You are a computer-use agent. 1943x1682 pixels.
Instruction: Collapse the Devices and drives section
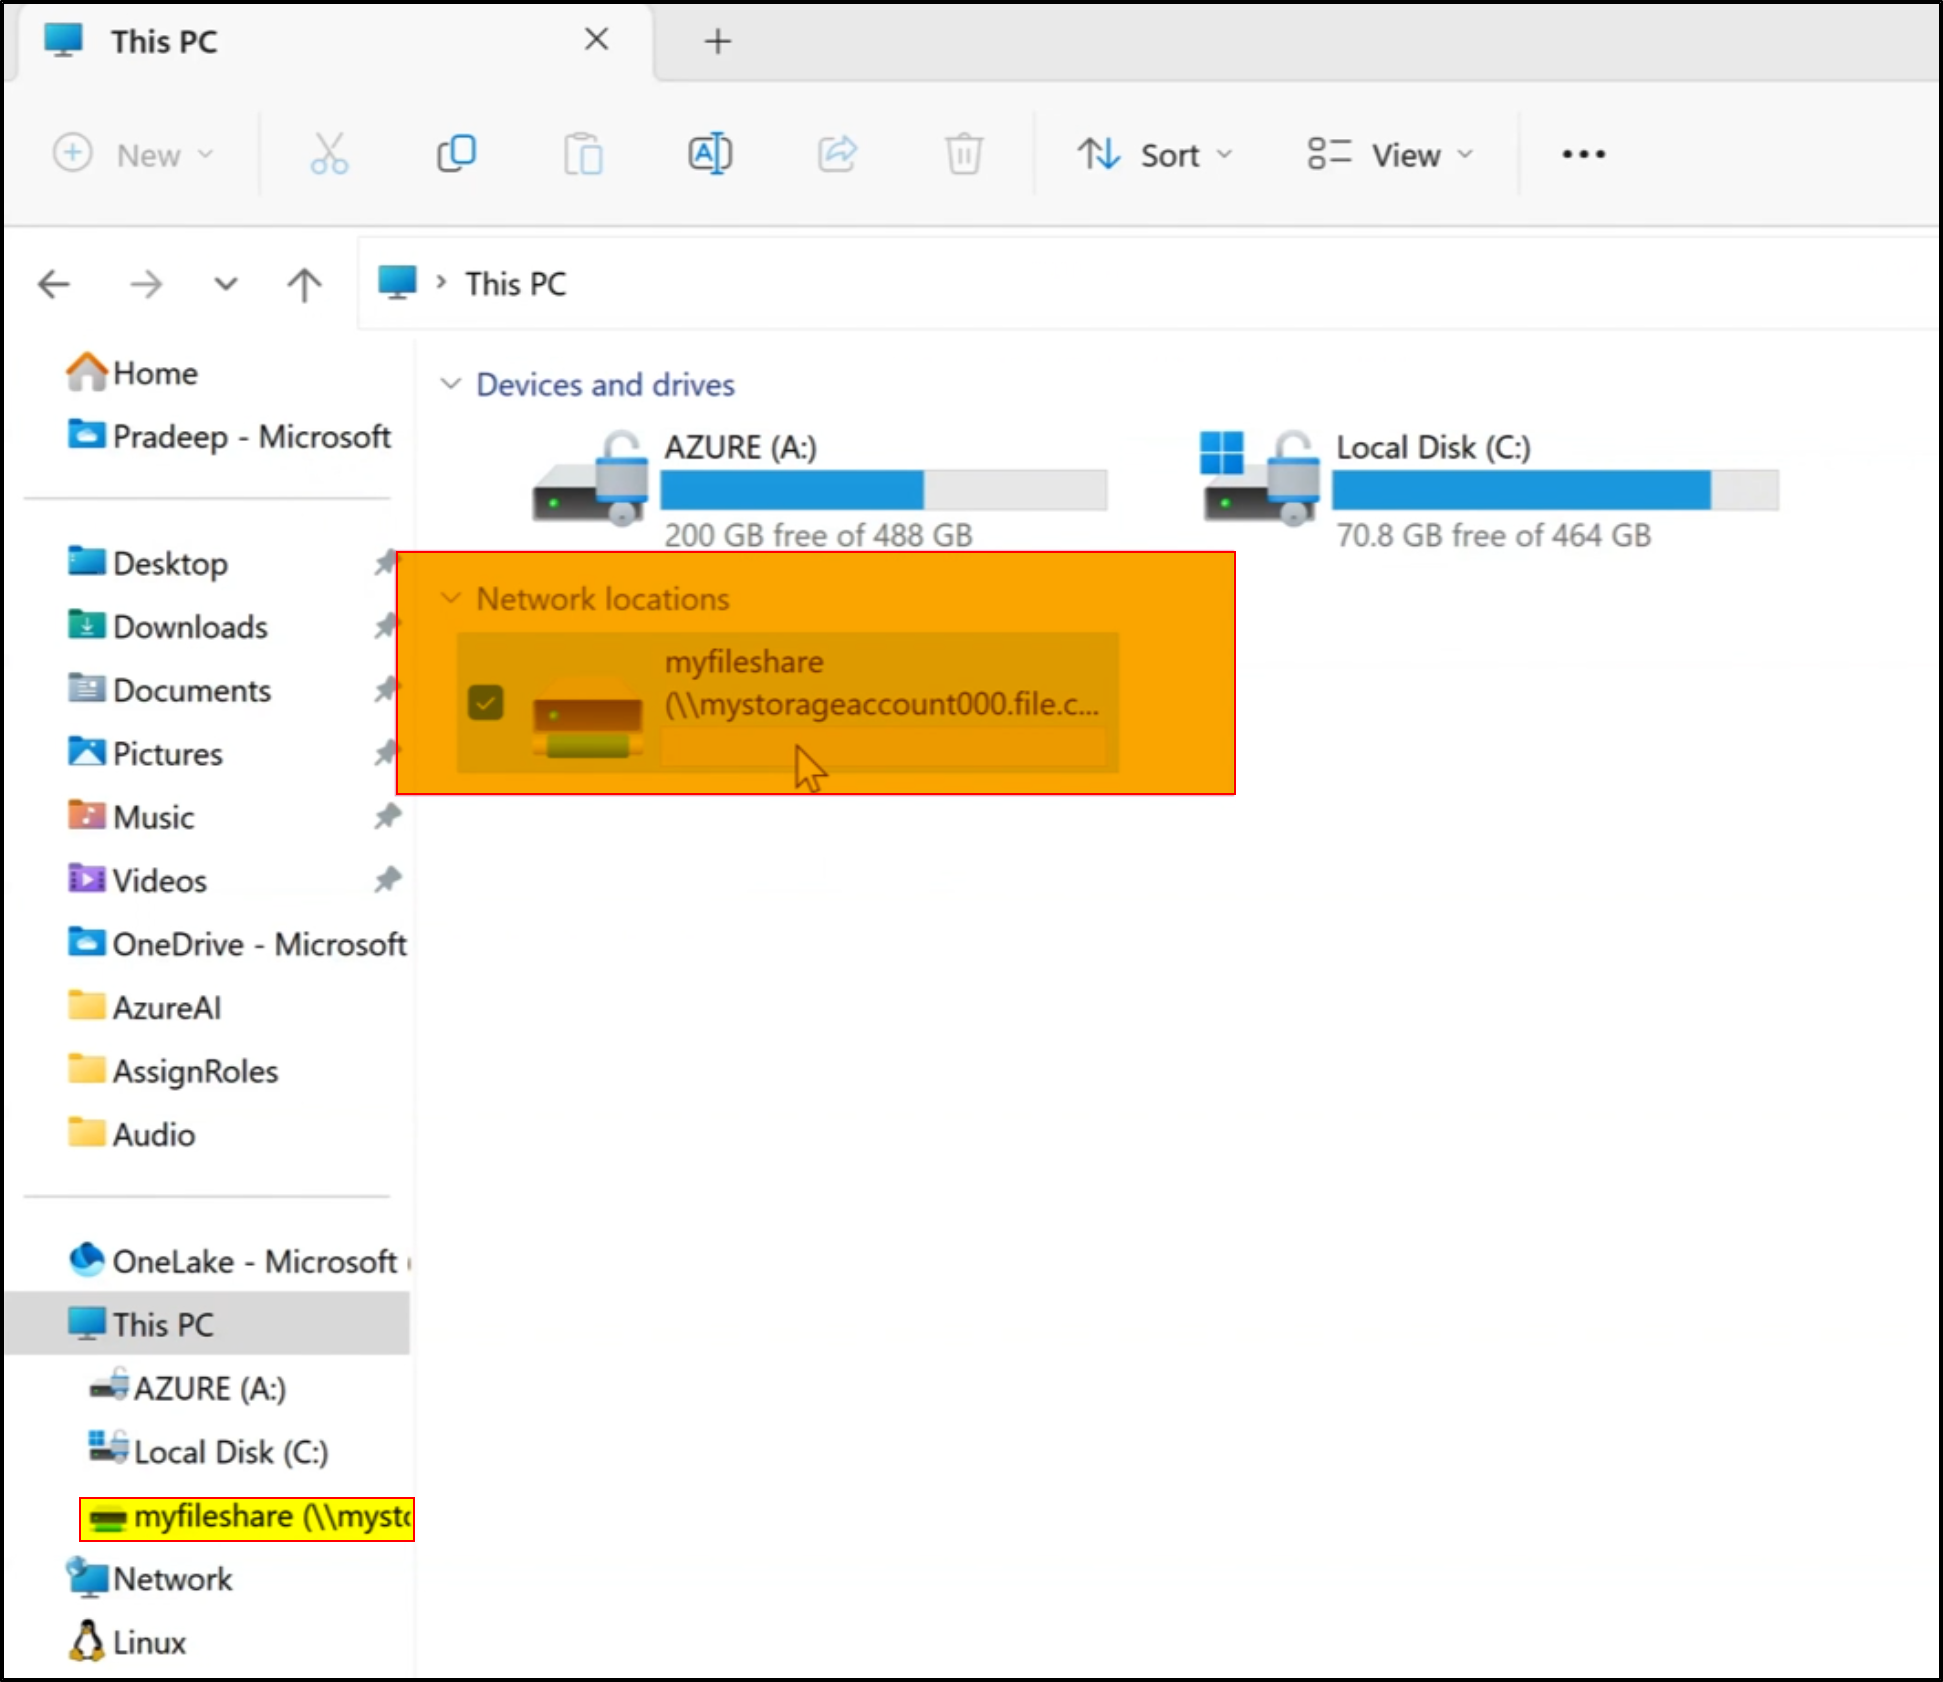[x=451, y=384]
